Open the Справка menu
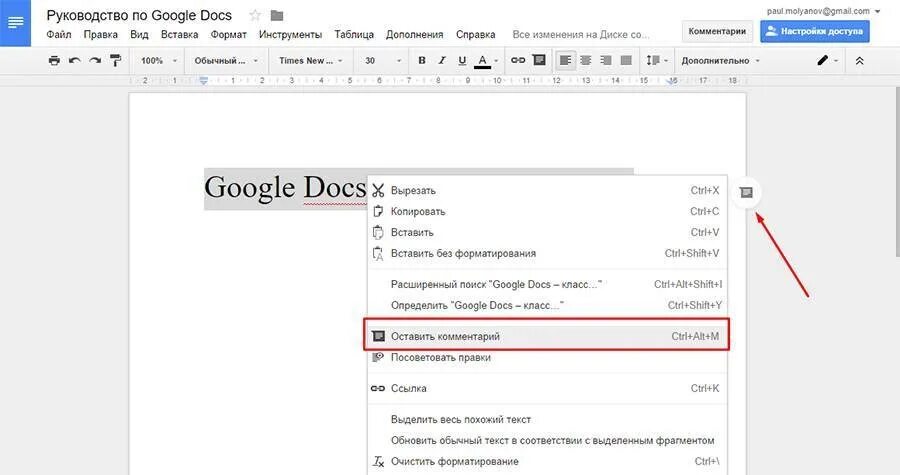 click(x=475, y=34)
